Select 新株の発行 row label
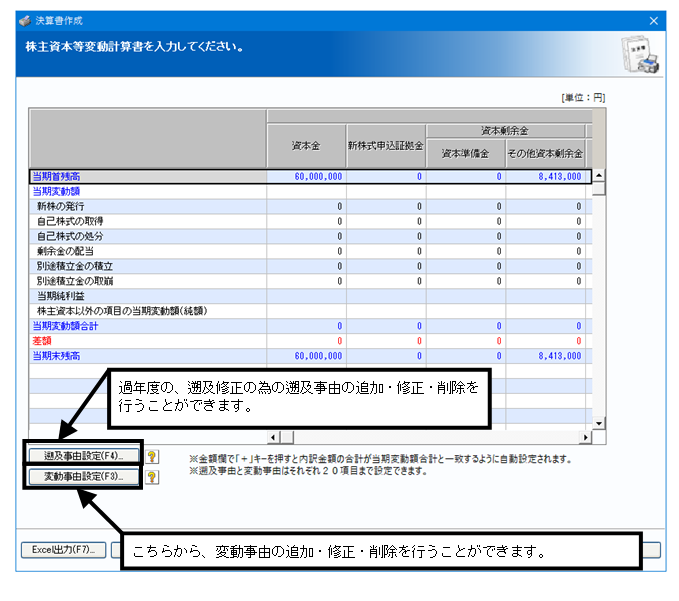This screenshot has width=679, height=601. pyautogui.click(x=148, y=207)
